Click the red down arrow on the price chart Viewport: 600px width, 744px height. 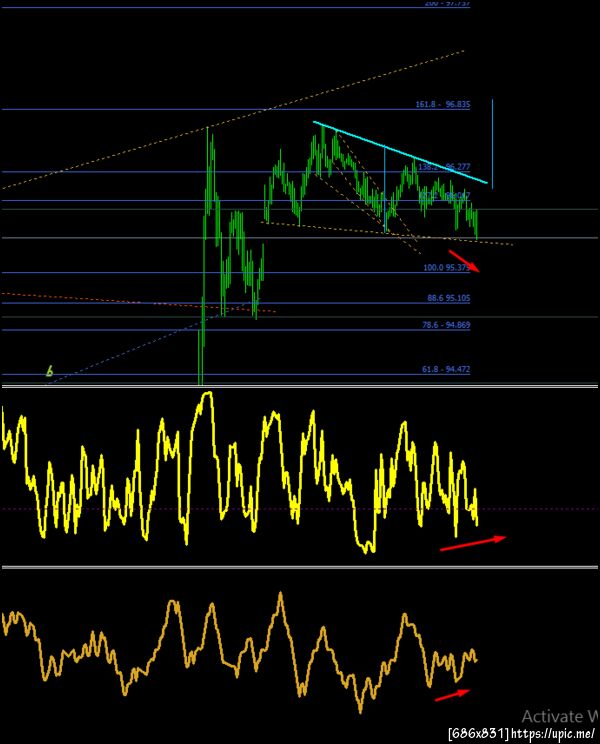(x=464, y=261)
